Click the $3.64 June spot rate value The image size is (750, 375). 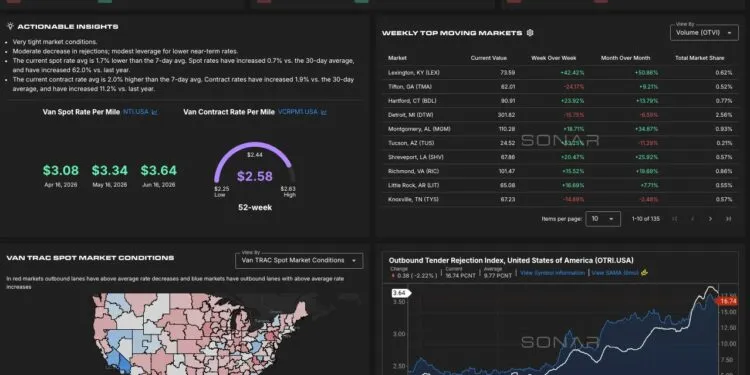159,170
